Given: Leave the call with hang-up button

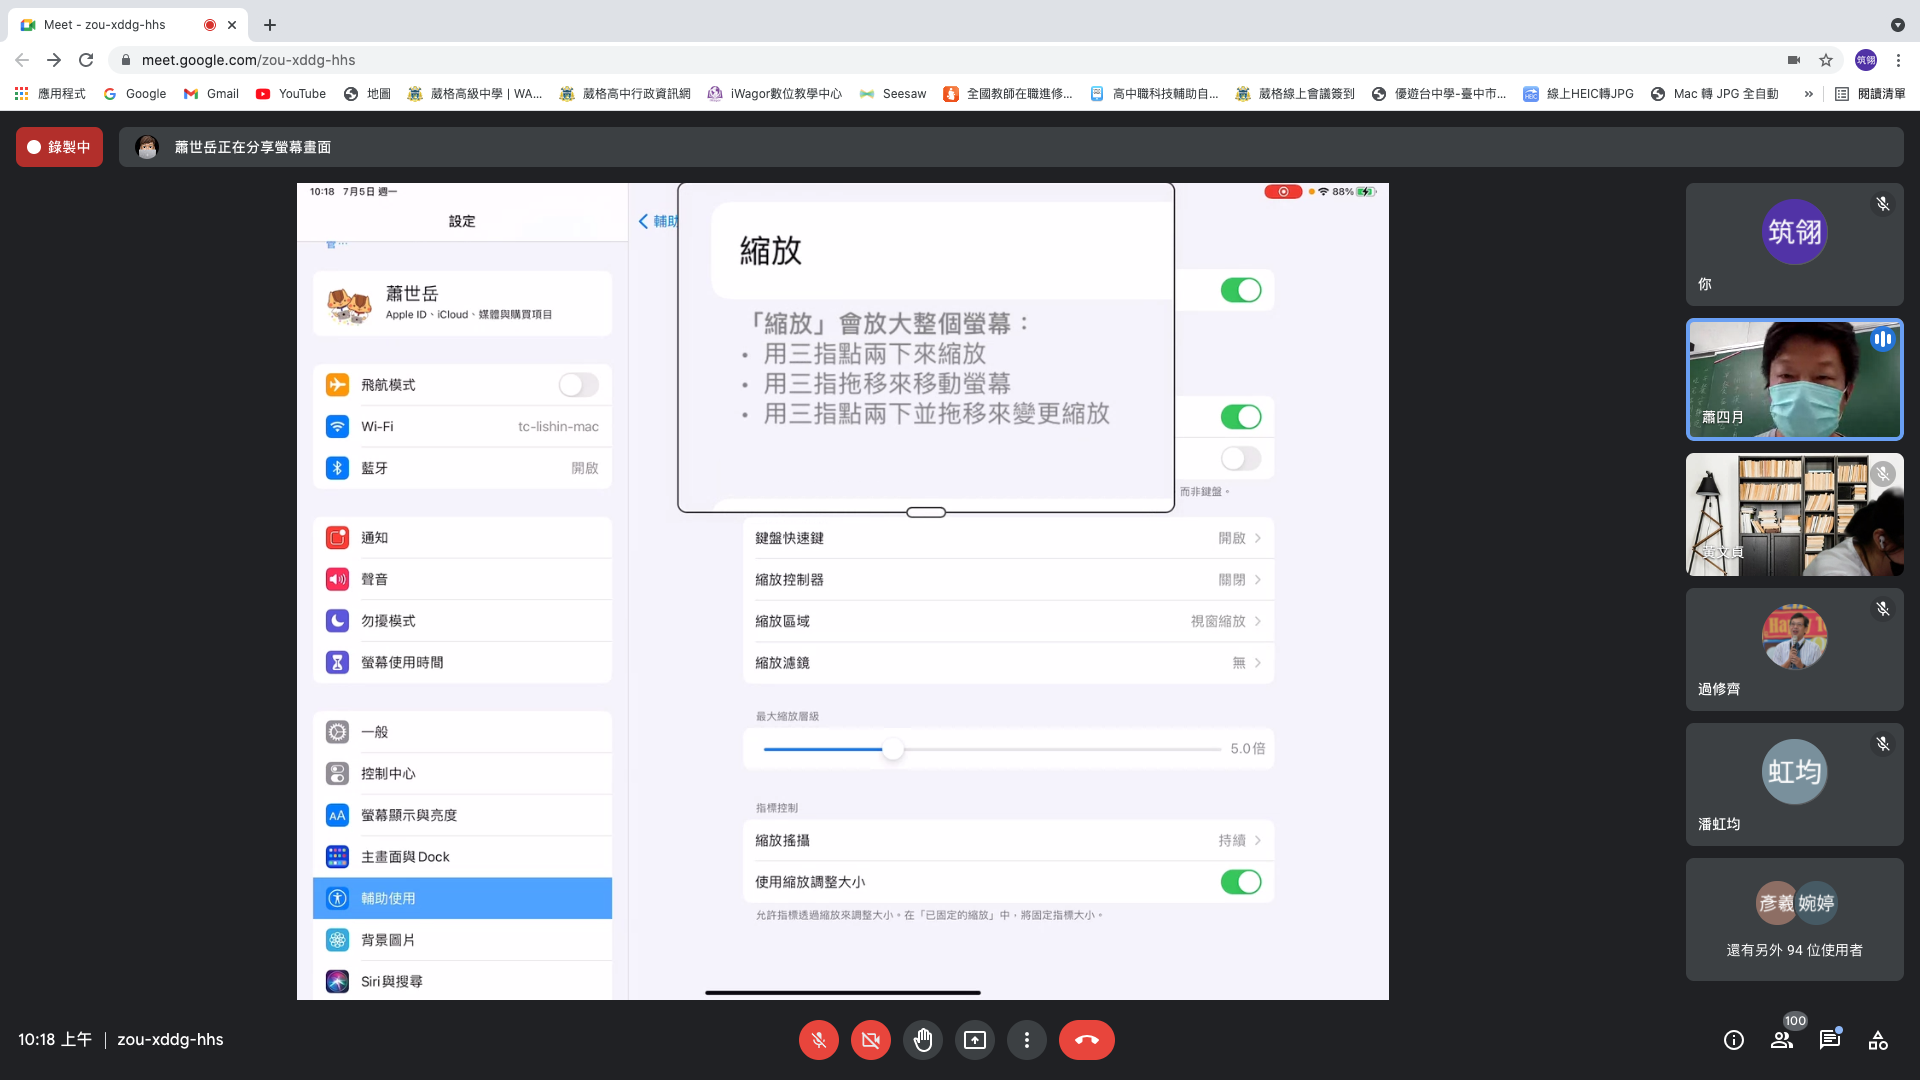Looking at the screenshot, I should tap(1086, 1040).
